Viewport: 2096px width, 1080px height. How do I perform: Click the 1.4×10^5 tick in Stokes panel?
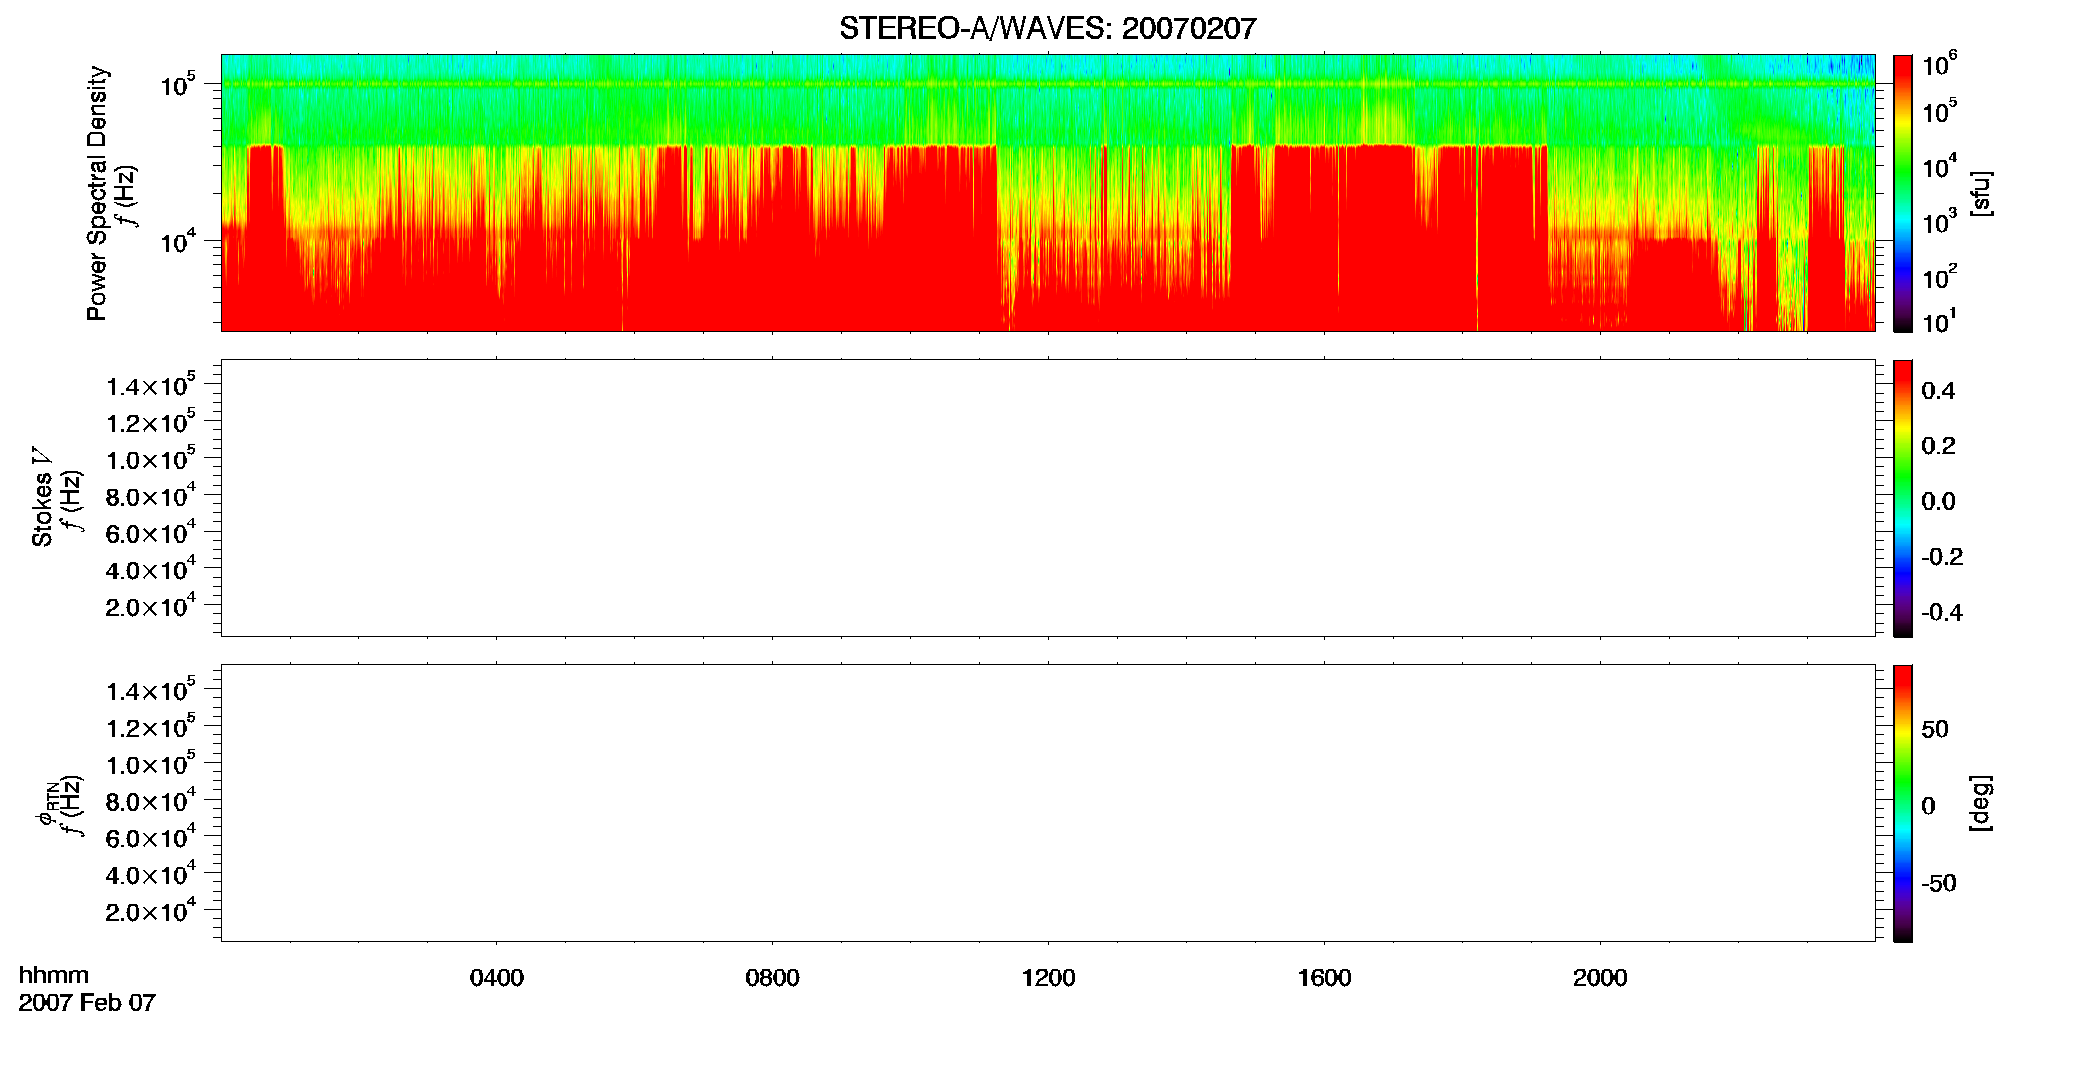click(151, 385)
